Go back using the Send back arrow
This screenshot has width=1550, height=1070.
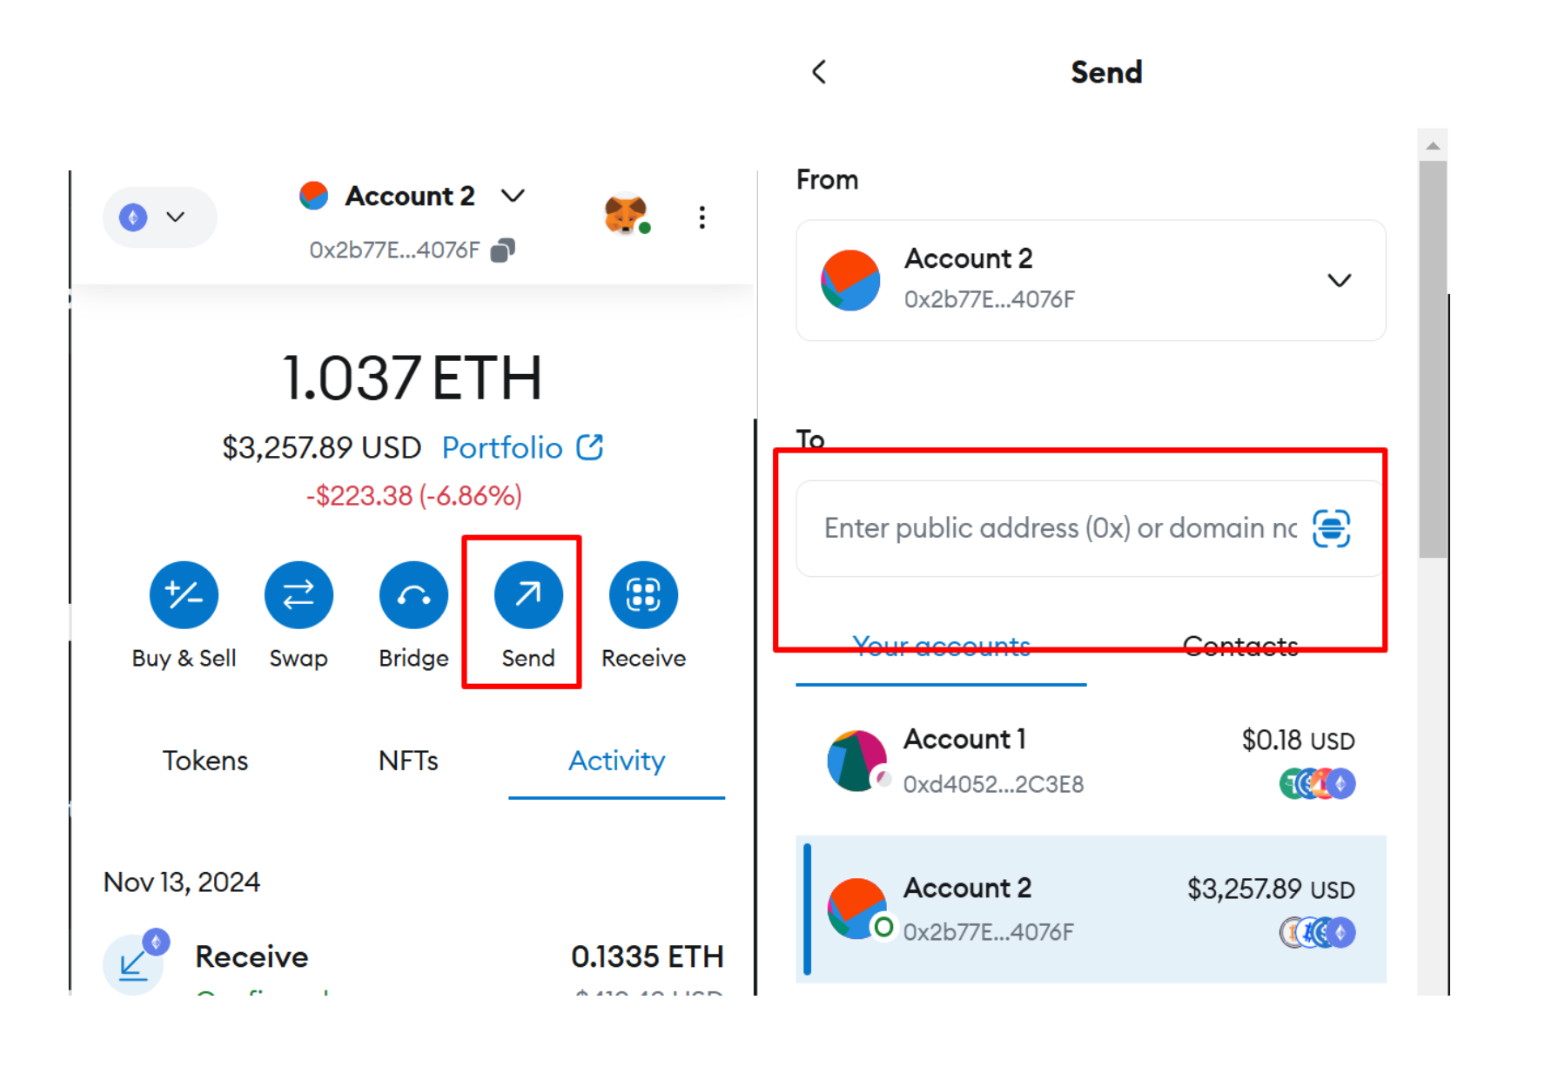[819, 72]
